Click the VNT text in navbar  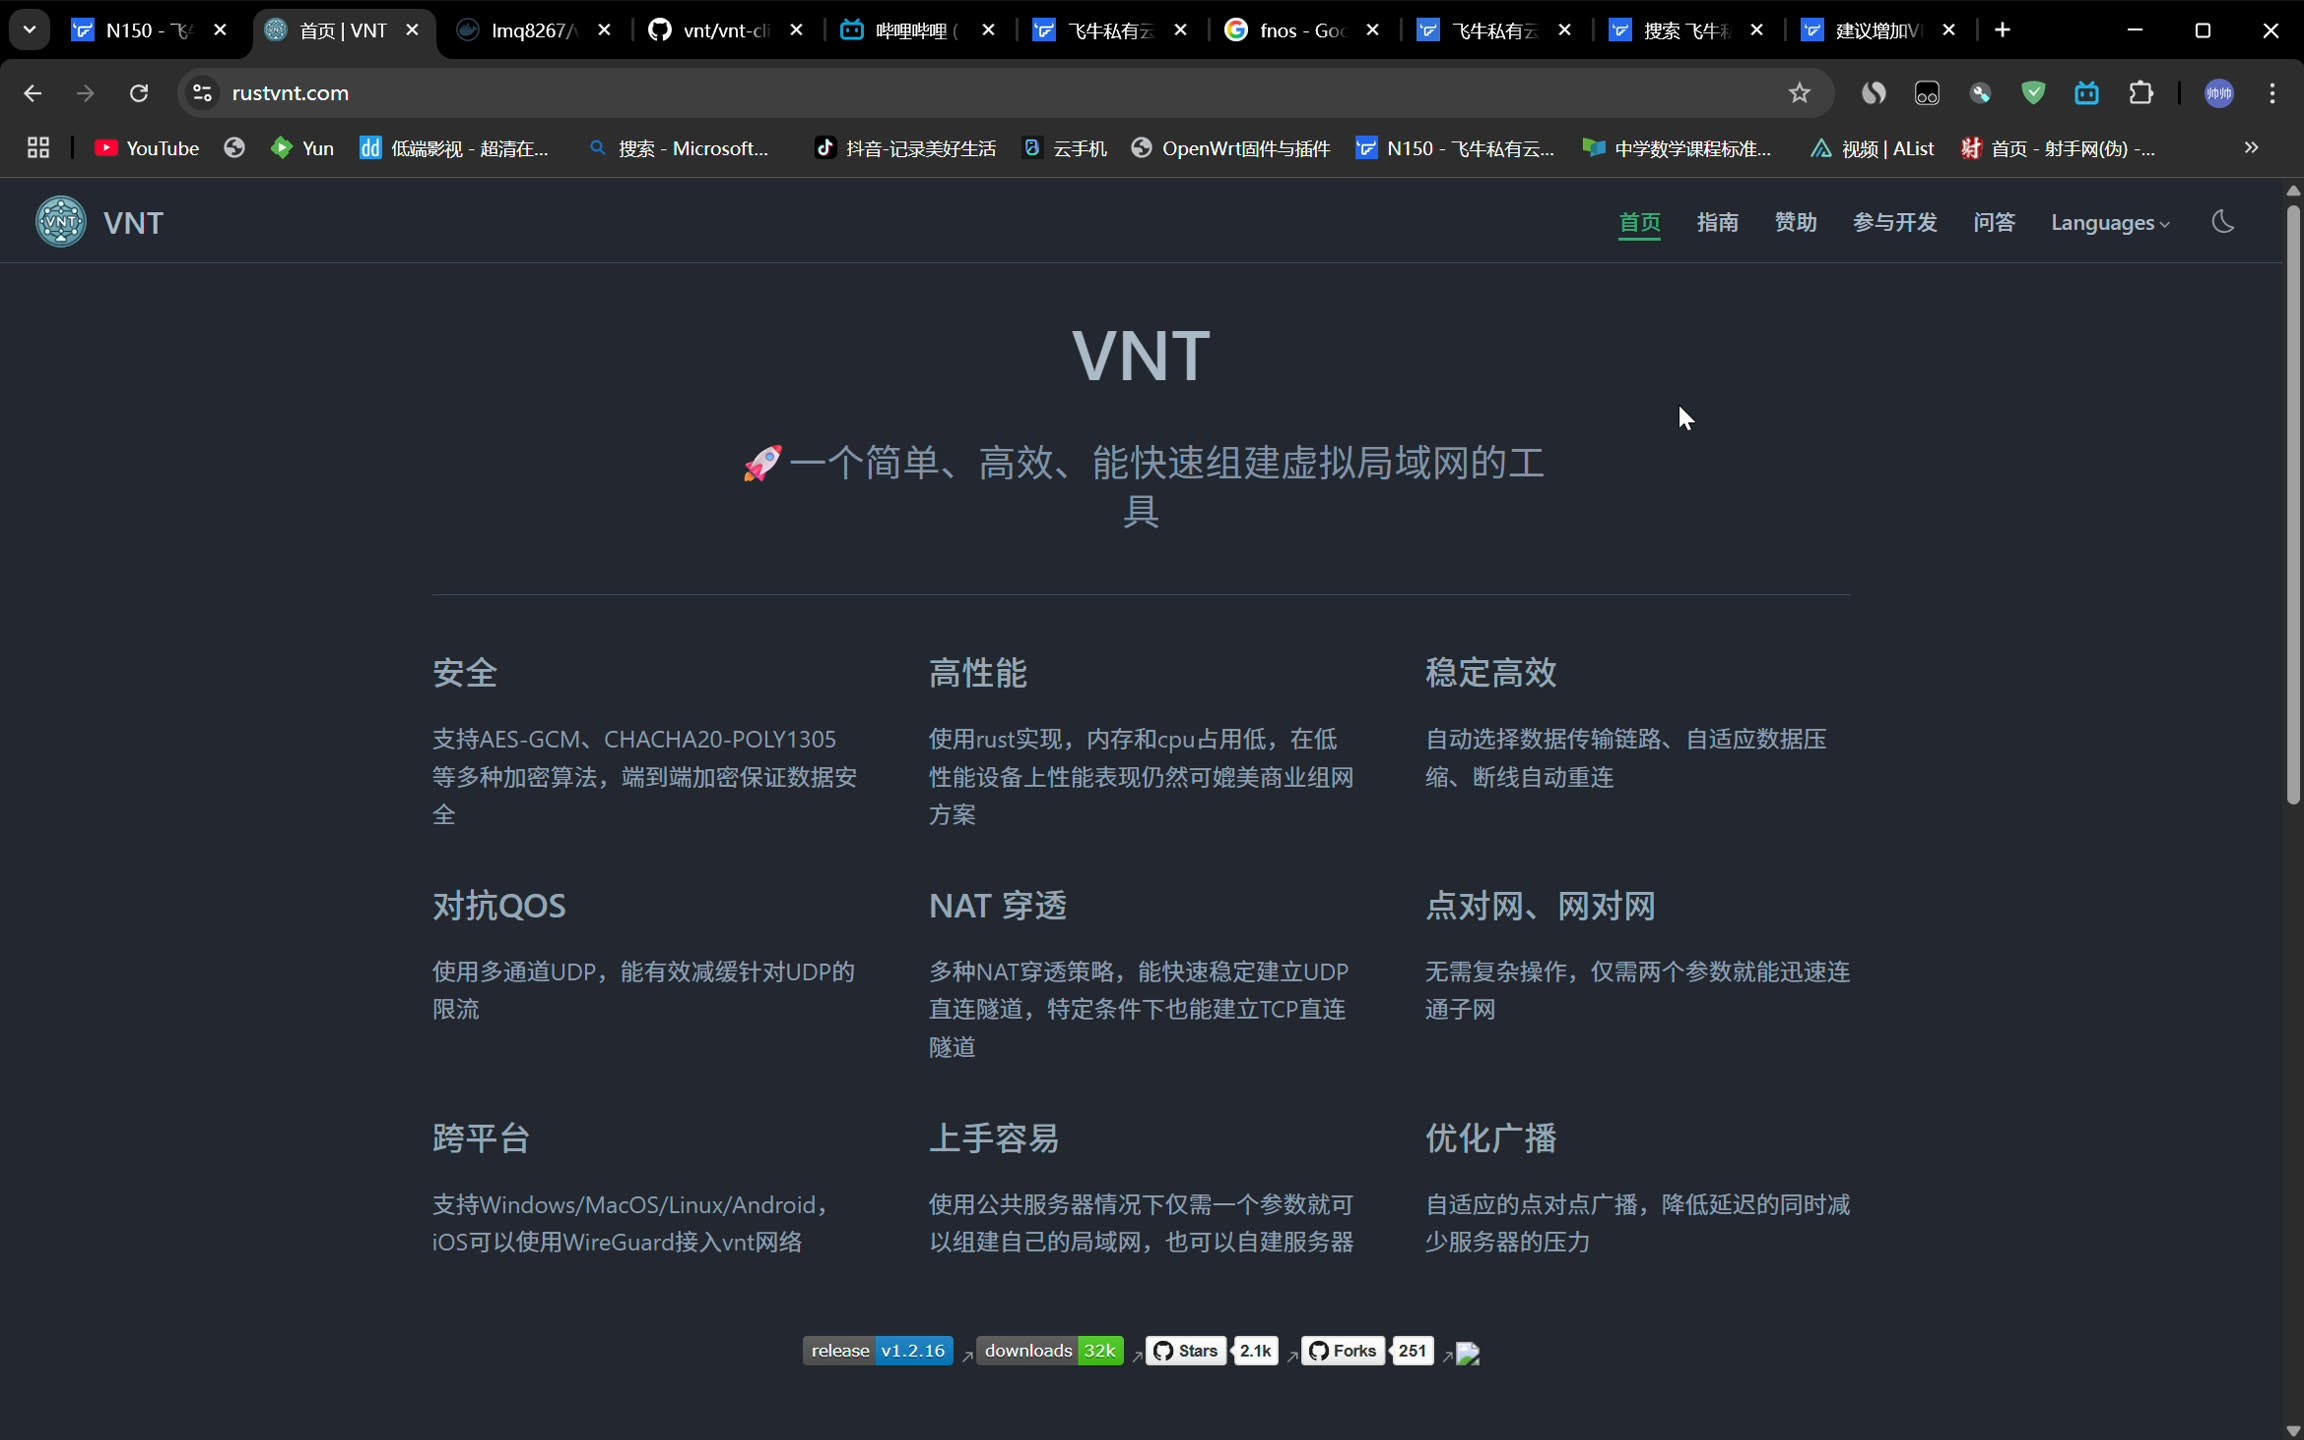(x=133, y=223)
